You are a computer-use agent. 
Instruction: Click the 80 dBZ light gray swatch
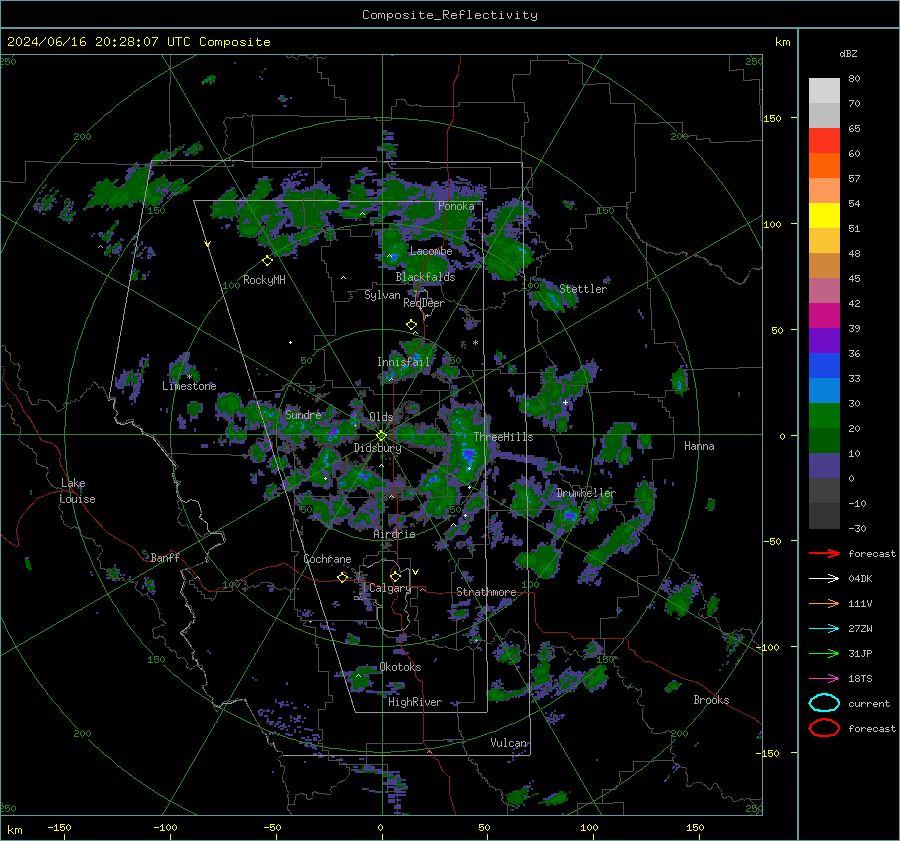click(x=824, y=90)
